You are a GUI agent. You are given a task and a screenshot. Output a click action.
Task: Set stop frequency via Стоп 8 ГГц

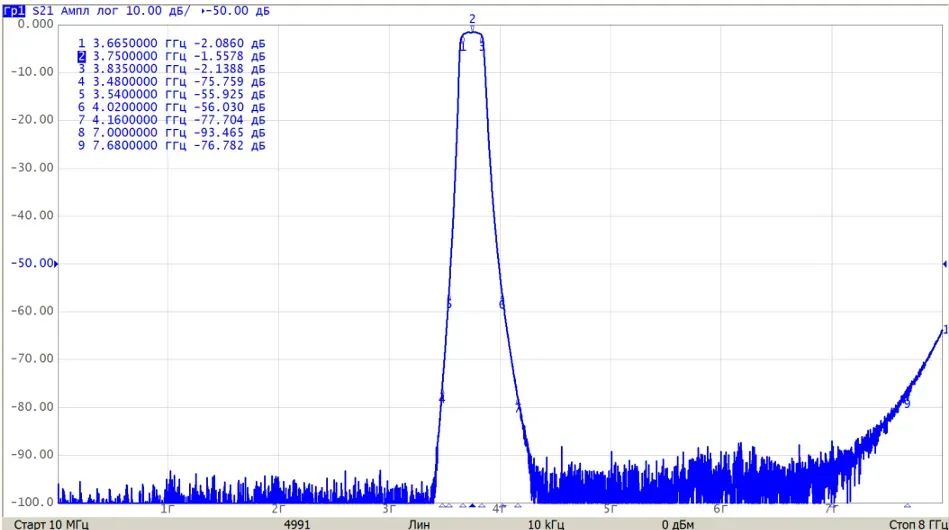click(x=918, y=524)
